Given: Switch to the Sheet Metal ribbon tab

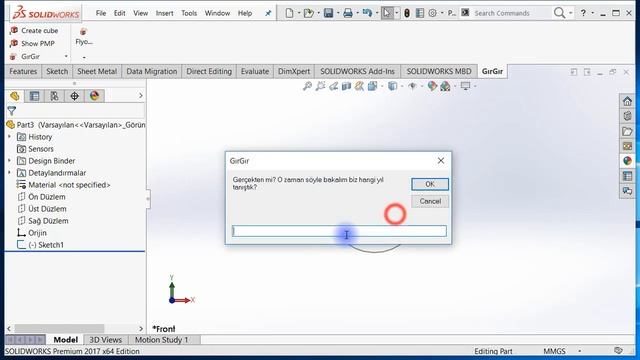Looking at the screenshot, I should [97, 71].
